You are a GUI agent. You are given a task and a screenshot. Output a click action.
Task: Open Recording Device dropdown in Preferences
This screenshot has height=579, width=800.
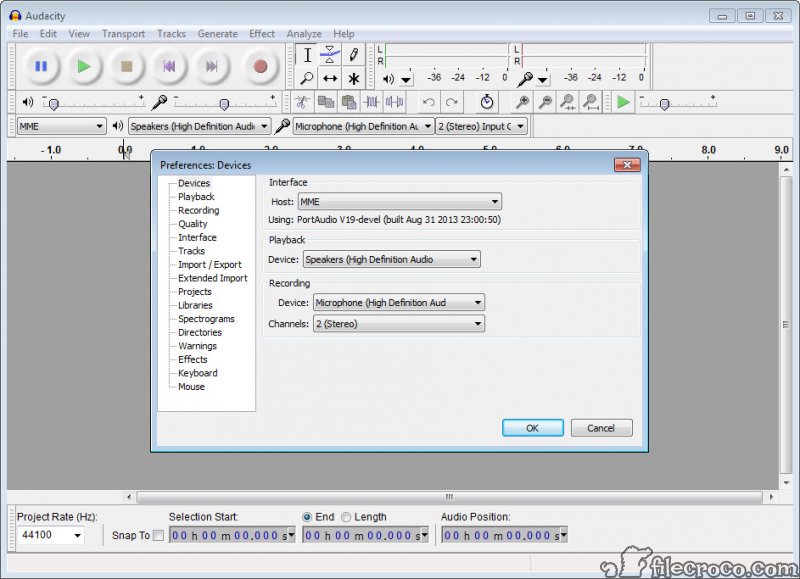click(398, 303)
